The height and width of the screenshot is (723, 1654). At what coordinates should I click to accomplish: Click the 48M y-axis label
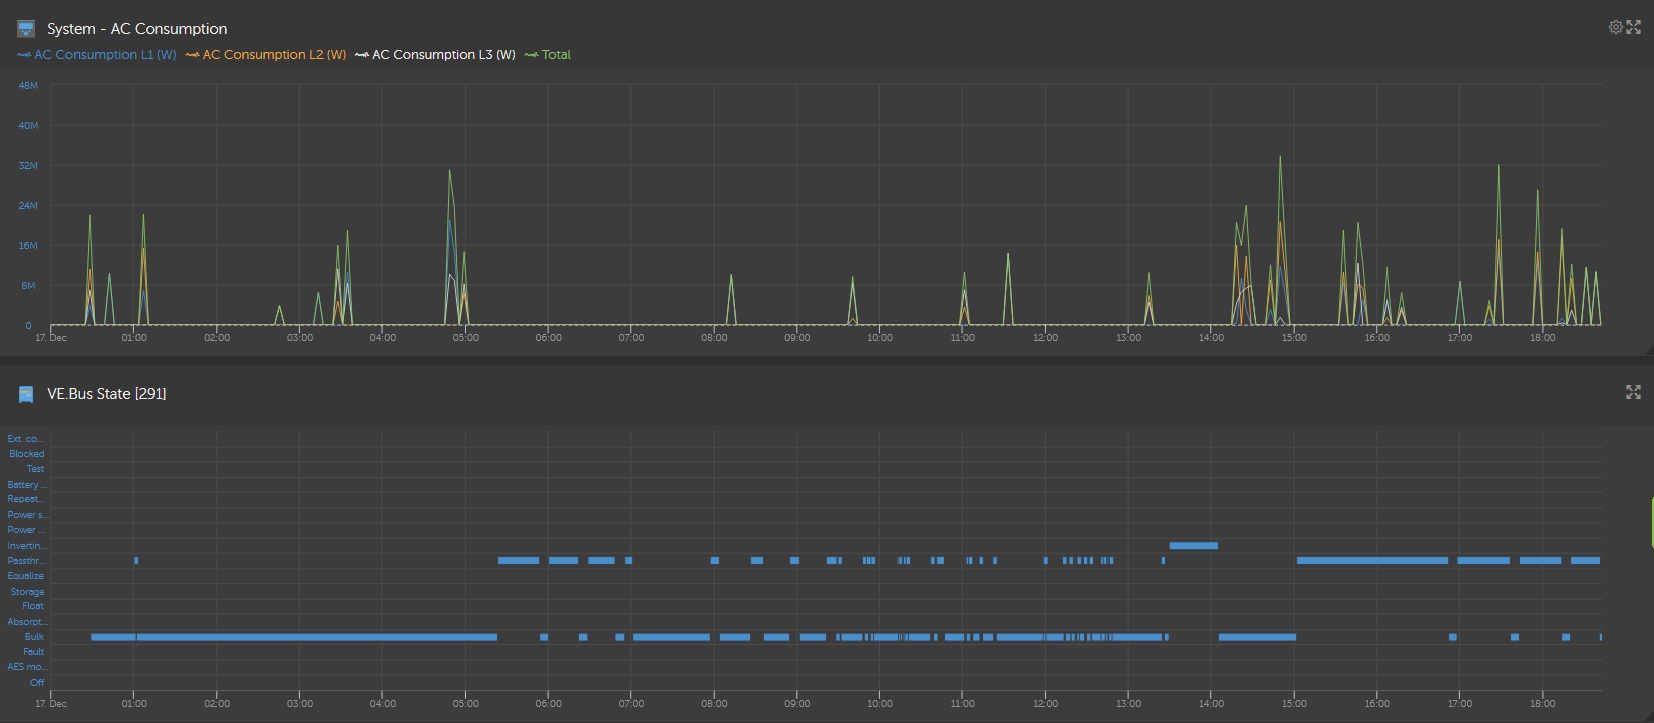click(28, 86)
